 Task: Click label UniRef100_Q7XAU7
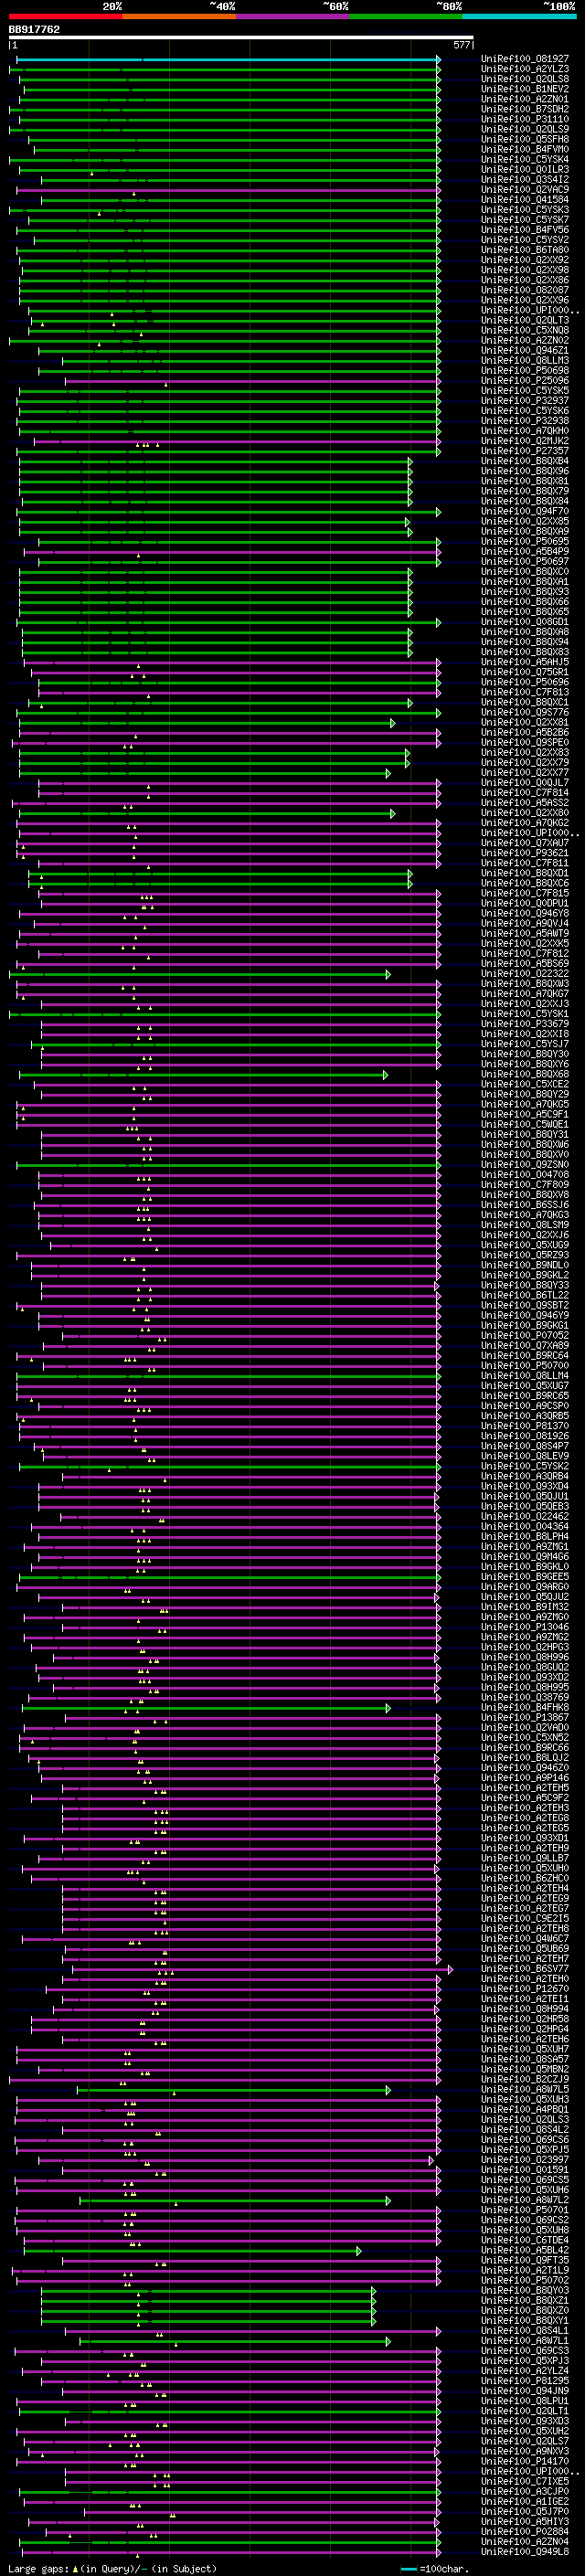pyautogui.click(x=525, y=843)
